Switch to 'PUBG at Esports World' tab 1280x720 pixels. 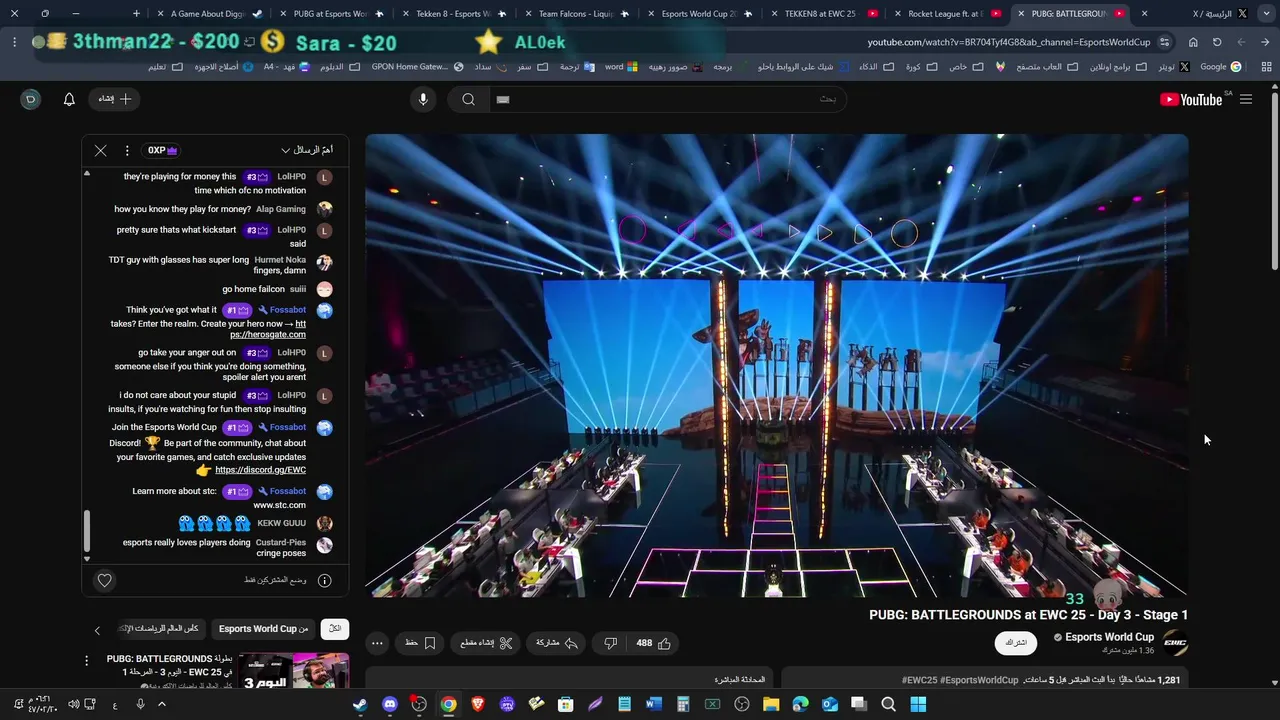[x=332, y=14]
